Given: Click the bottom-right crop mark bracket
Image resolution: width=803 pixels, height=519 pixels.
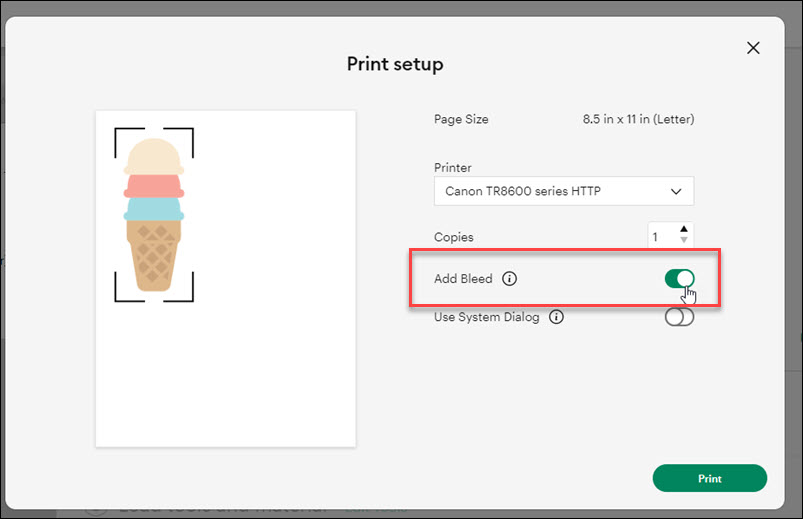Looking at the screenshot, I should click(x=187, y=294).
